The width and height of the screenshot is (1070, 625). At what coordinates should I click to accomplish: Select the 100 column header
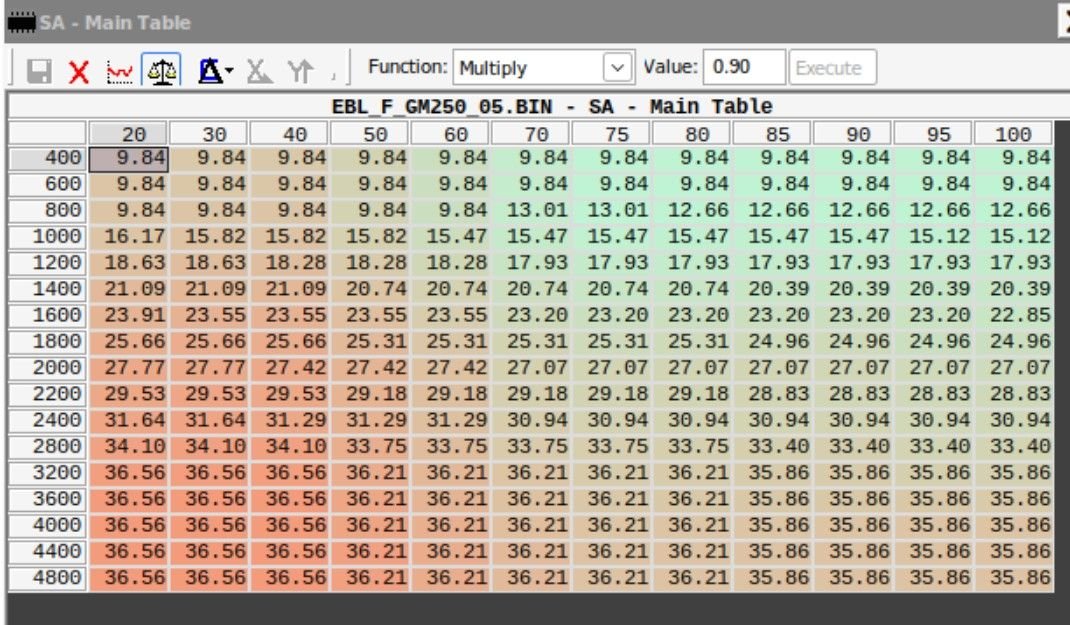coord(1012,135)
